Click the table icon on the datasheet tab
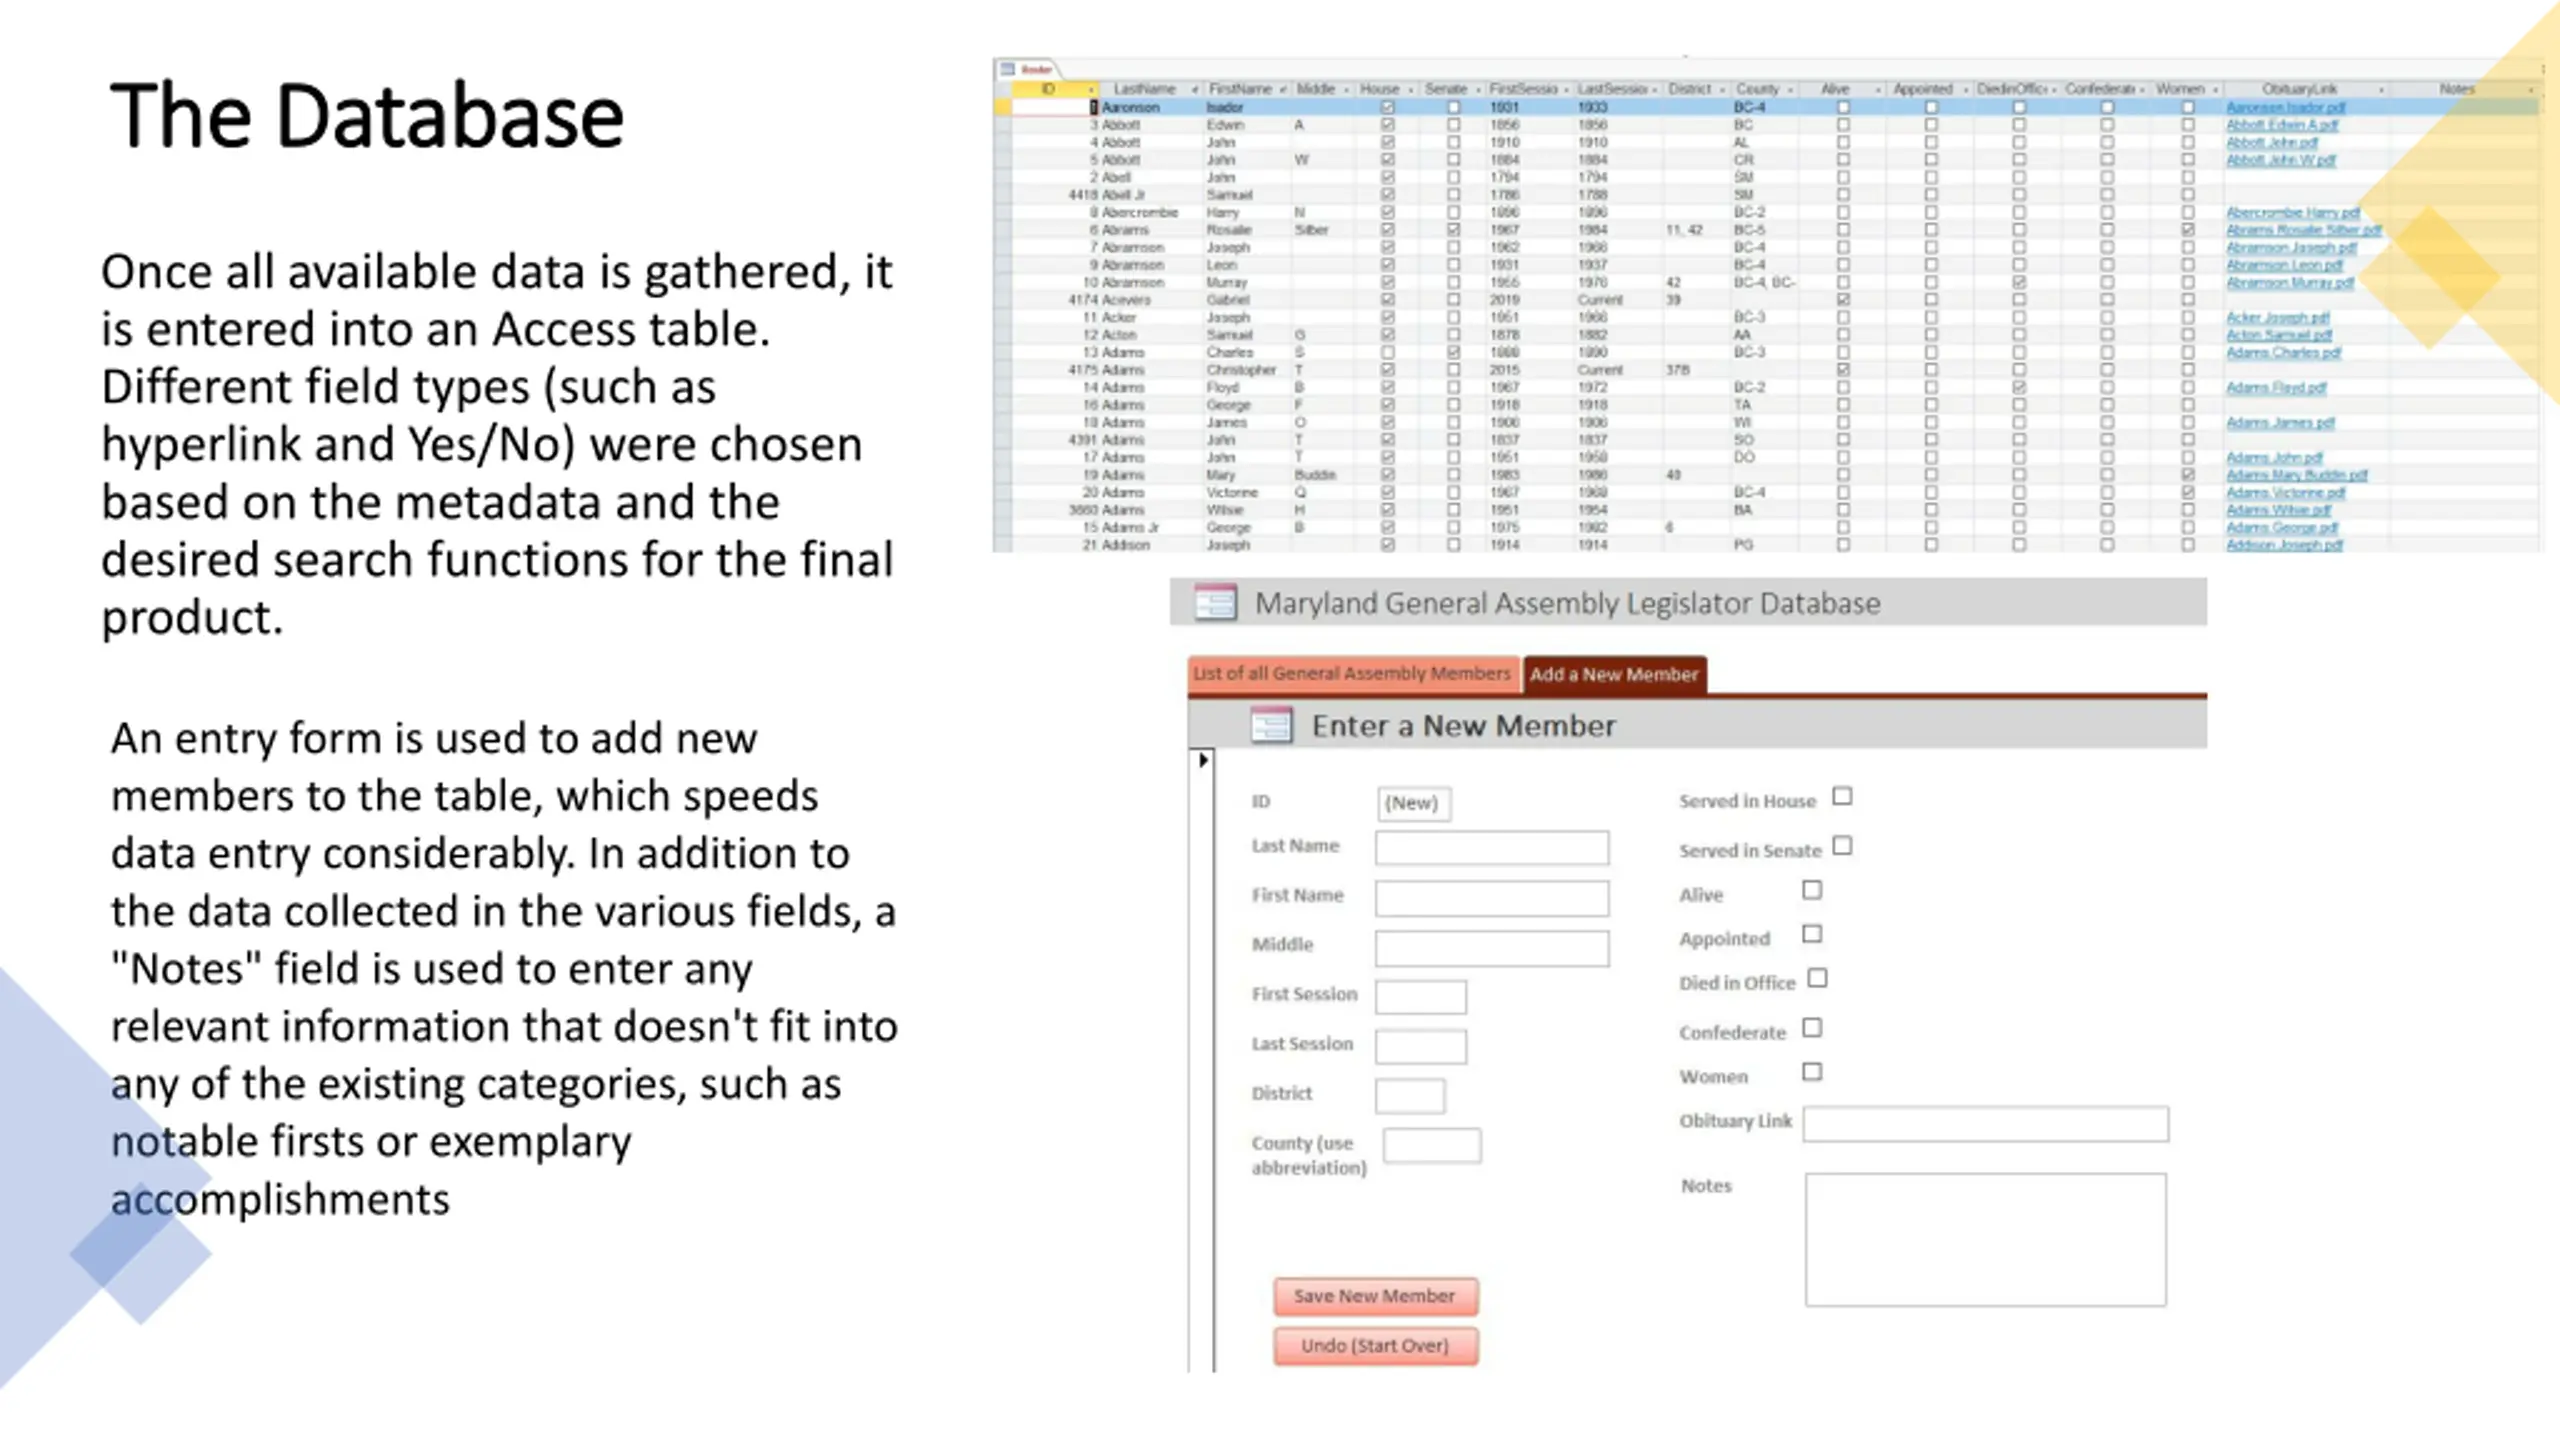 click(1008, 69)
